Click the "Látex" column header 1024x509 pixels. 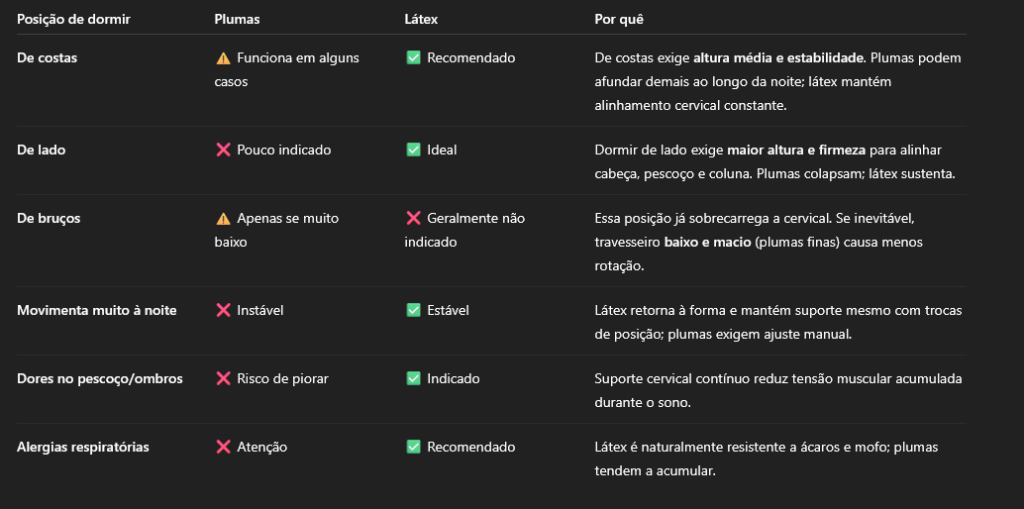coord(421,19)
